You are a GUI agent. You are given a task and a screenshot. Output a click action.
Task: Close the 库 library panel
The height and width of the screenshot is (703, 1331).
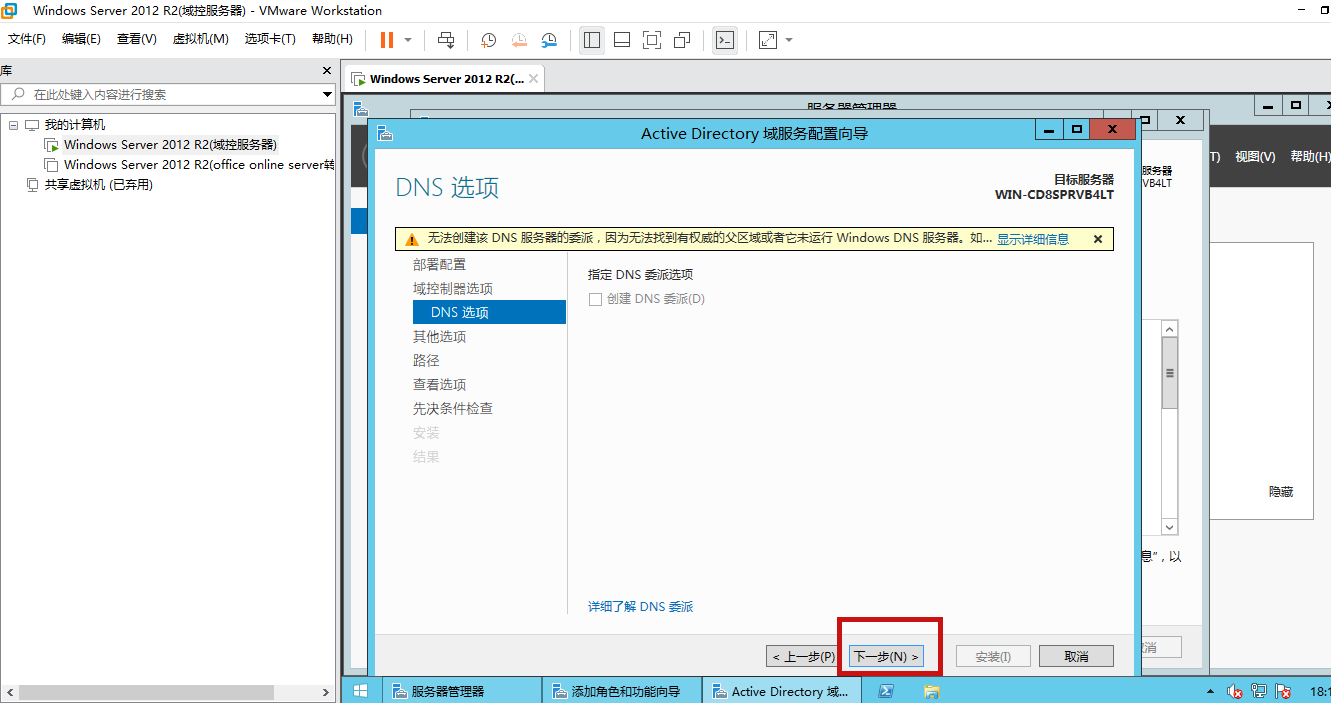(326, 71)
